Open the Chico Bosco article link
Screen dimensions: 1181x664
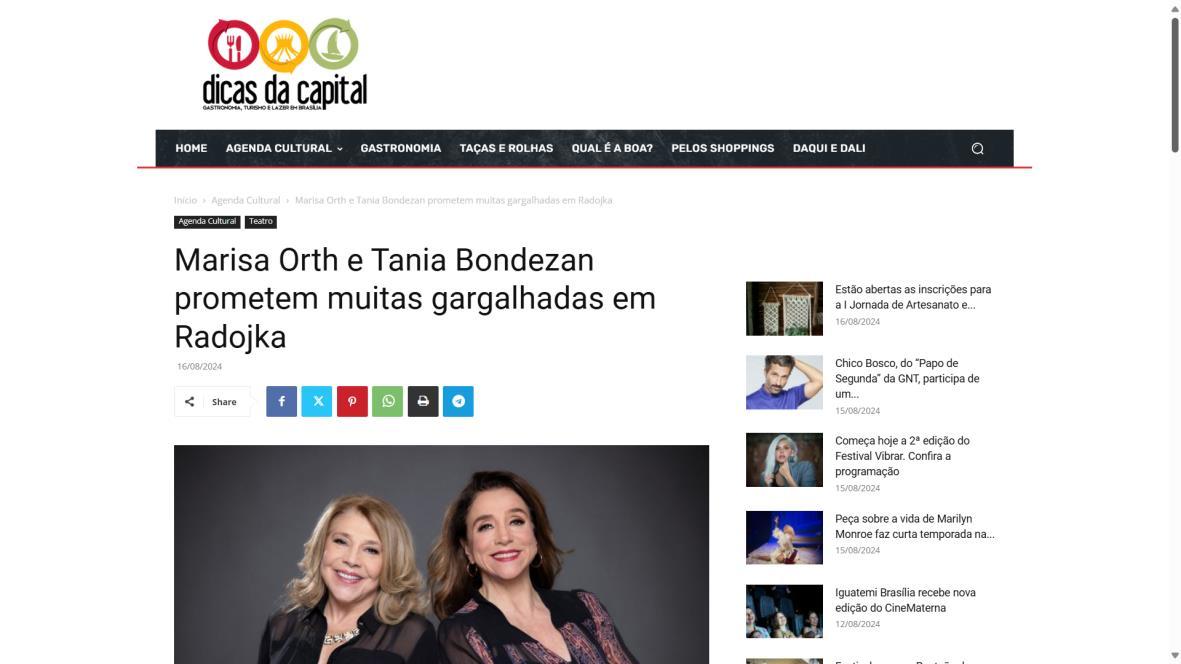pos(907,379)
